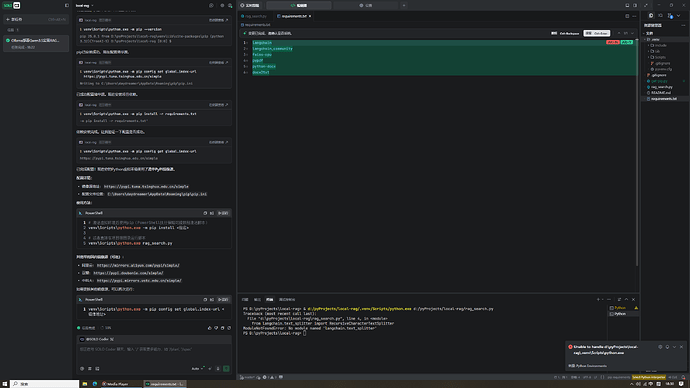Click Select Python Interpreter in the status bar
The width and height of the screenshot is (690, 388).
click(x=649, y=377)
